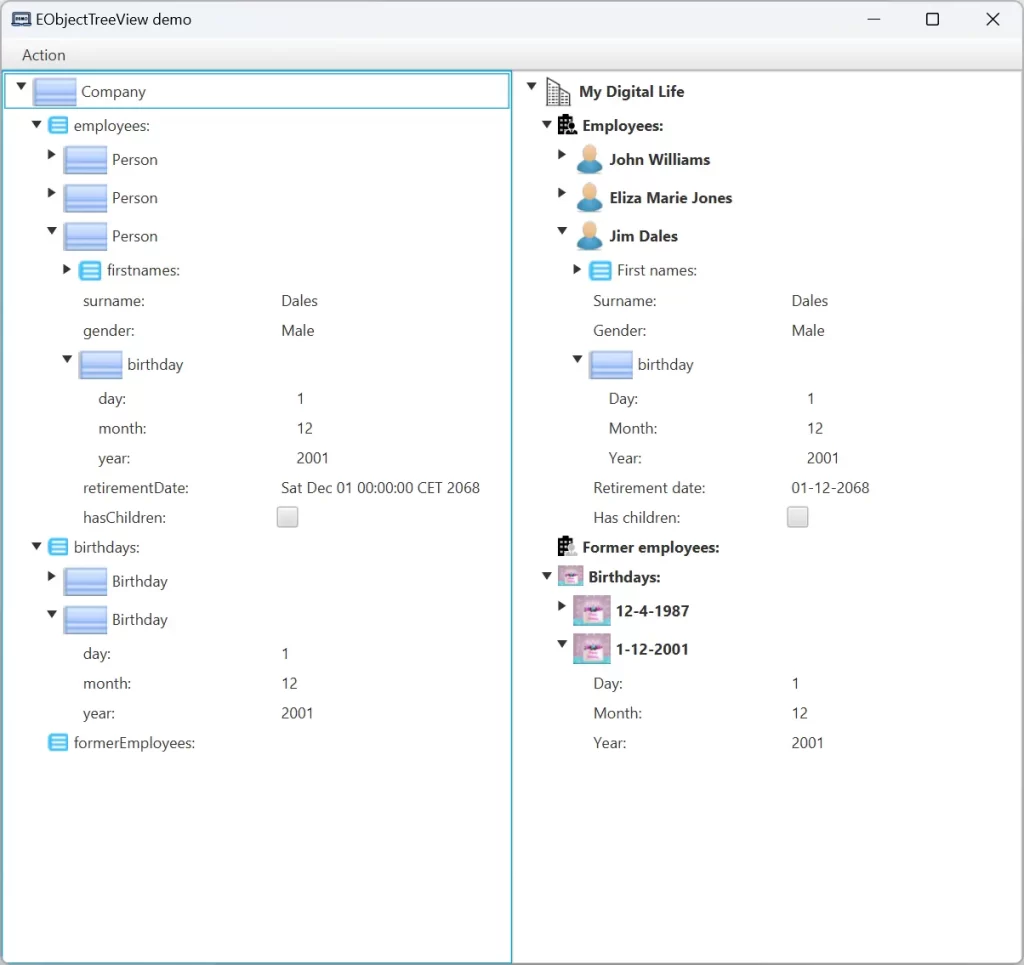Image resolution: width=1024 pixels, height=965 pixels.
Task: Expand the collapsed Birthday node under birthdays:
Action: pos(52,576)
